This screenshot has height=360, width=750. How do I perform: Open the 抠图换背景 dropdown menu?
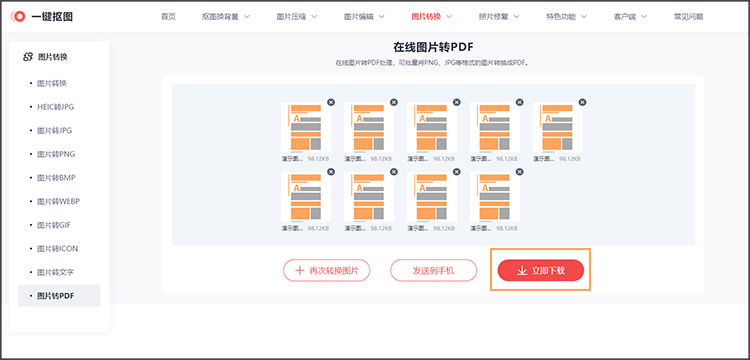(x=226, y=17)
